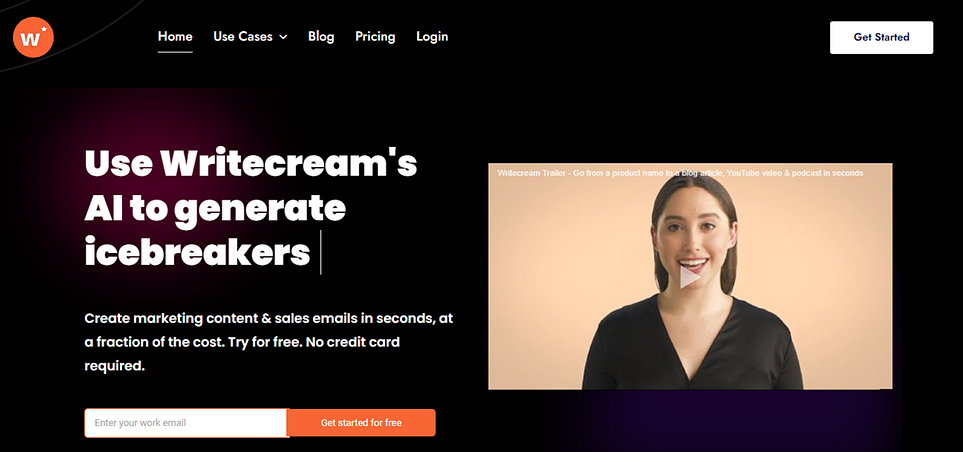This screenshot has height=452, width=963.
Task: Focus the Enter your work email field
Action: coord(186,423)
